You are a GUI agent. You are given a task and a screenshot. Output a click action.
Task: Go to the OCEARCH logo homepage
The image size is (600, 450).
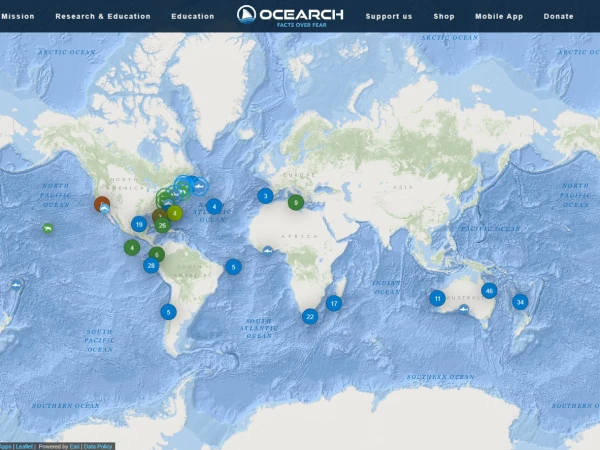[x=290, y=15]
